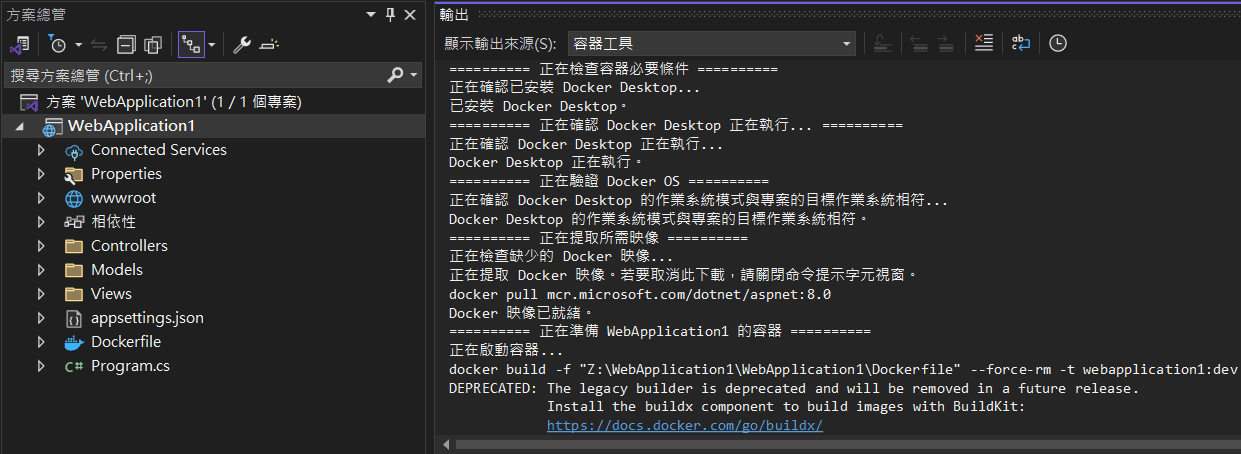The image size is (1241, 454).
Task: Select the Program.cs label
Action: 130,366
